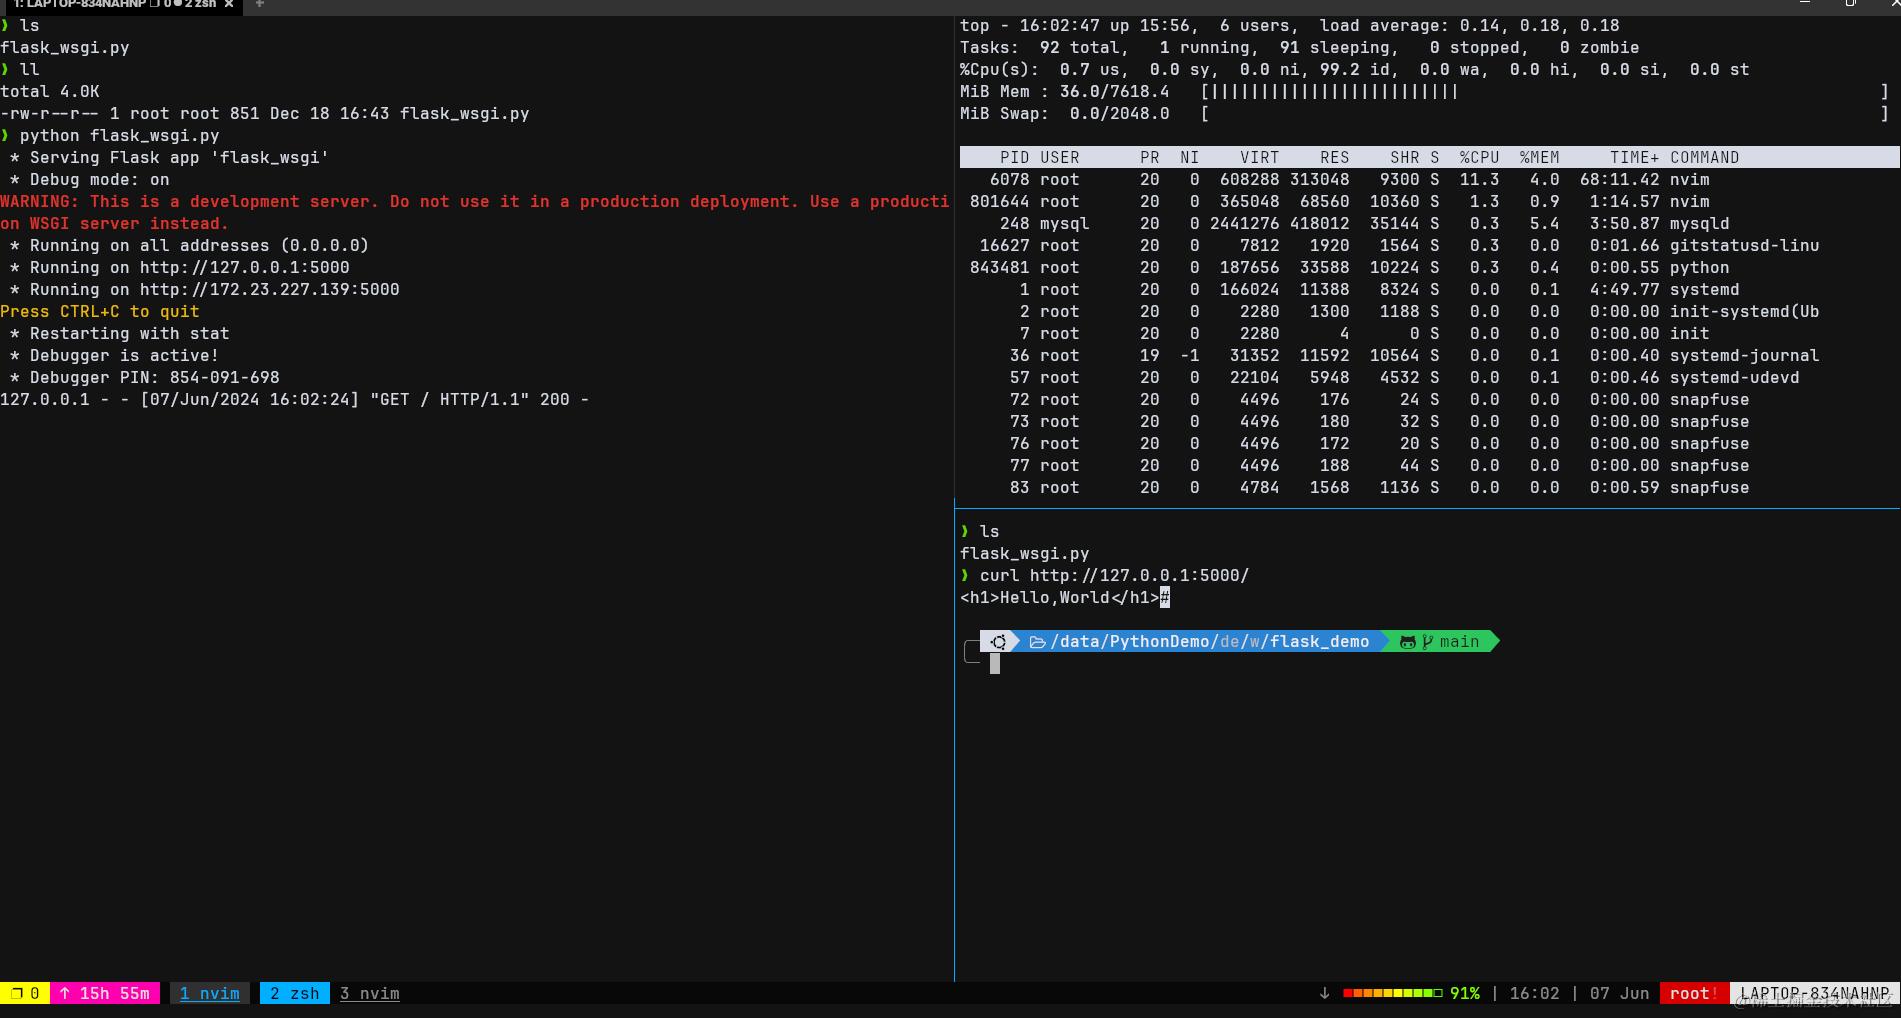Image resolution: width=1901 pixels, height=1018 pixels.
Task: Click the %CPU column header
Action: (1479, 157)
